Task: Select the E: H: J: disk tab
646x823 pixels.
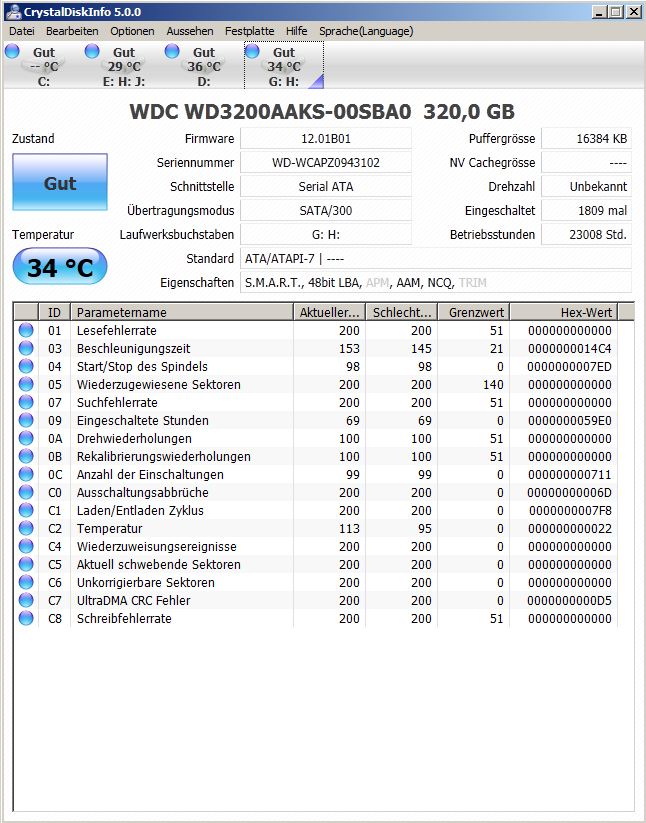Action: coord(124,66)
